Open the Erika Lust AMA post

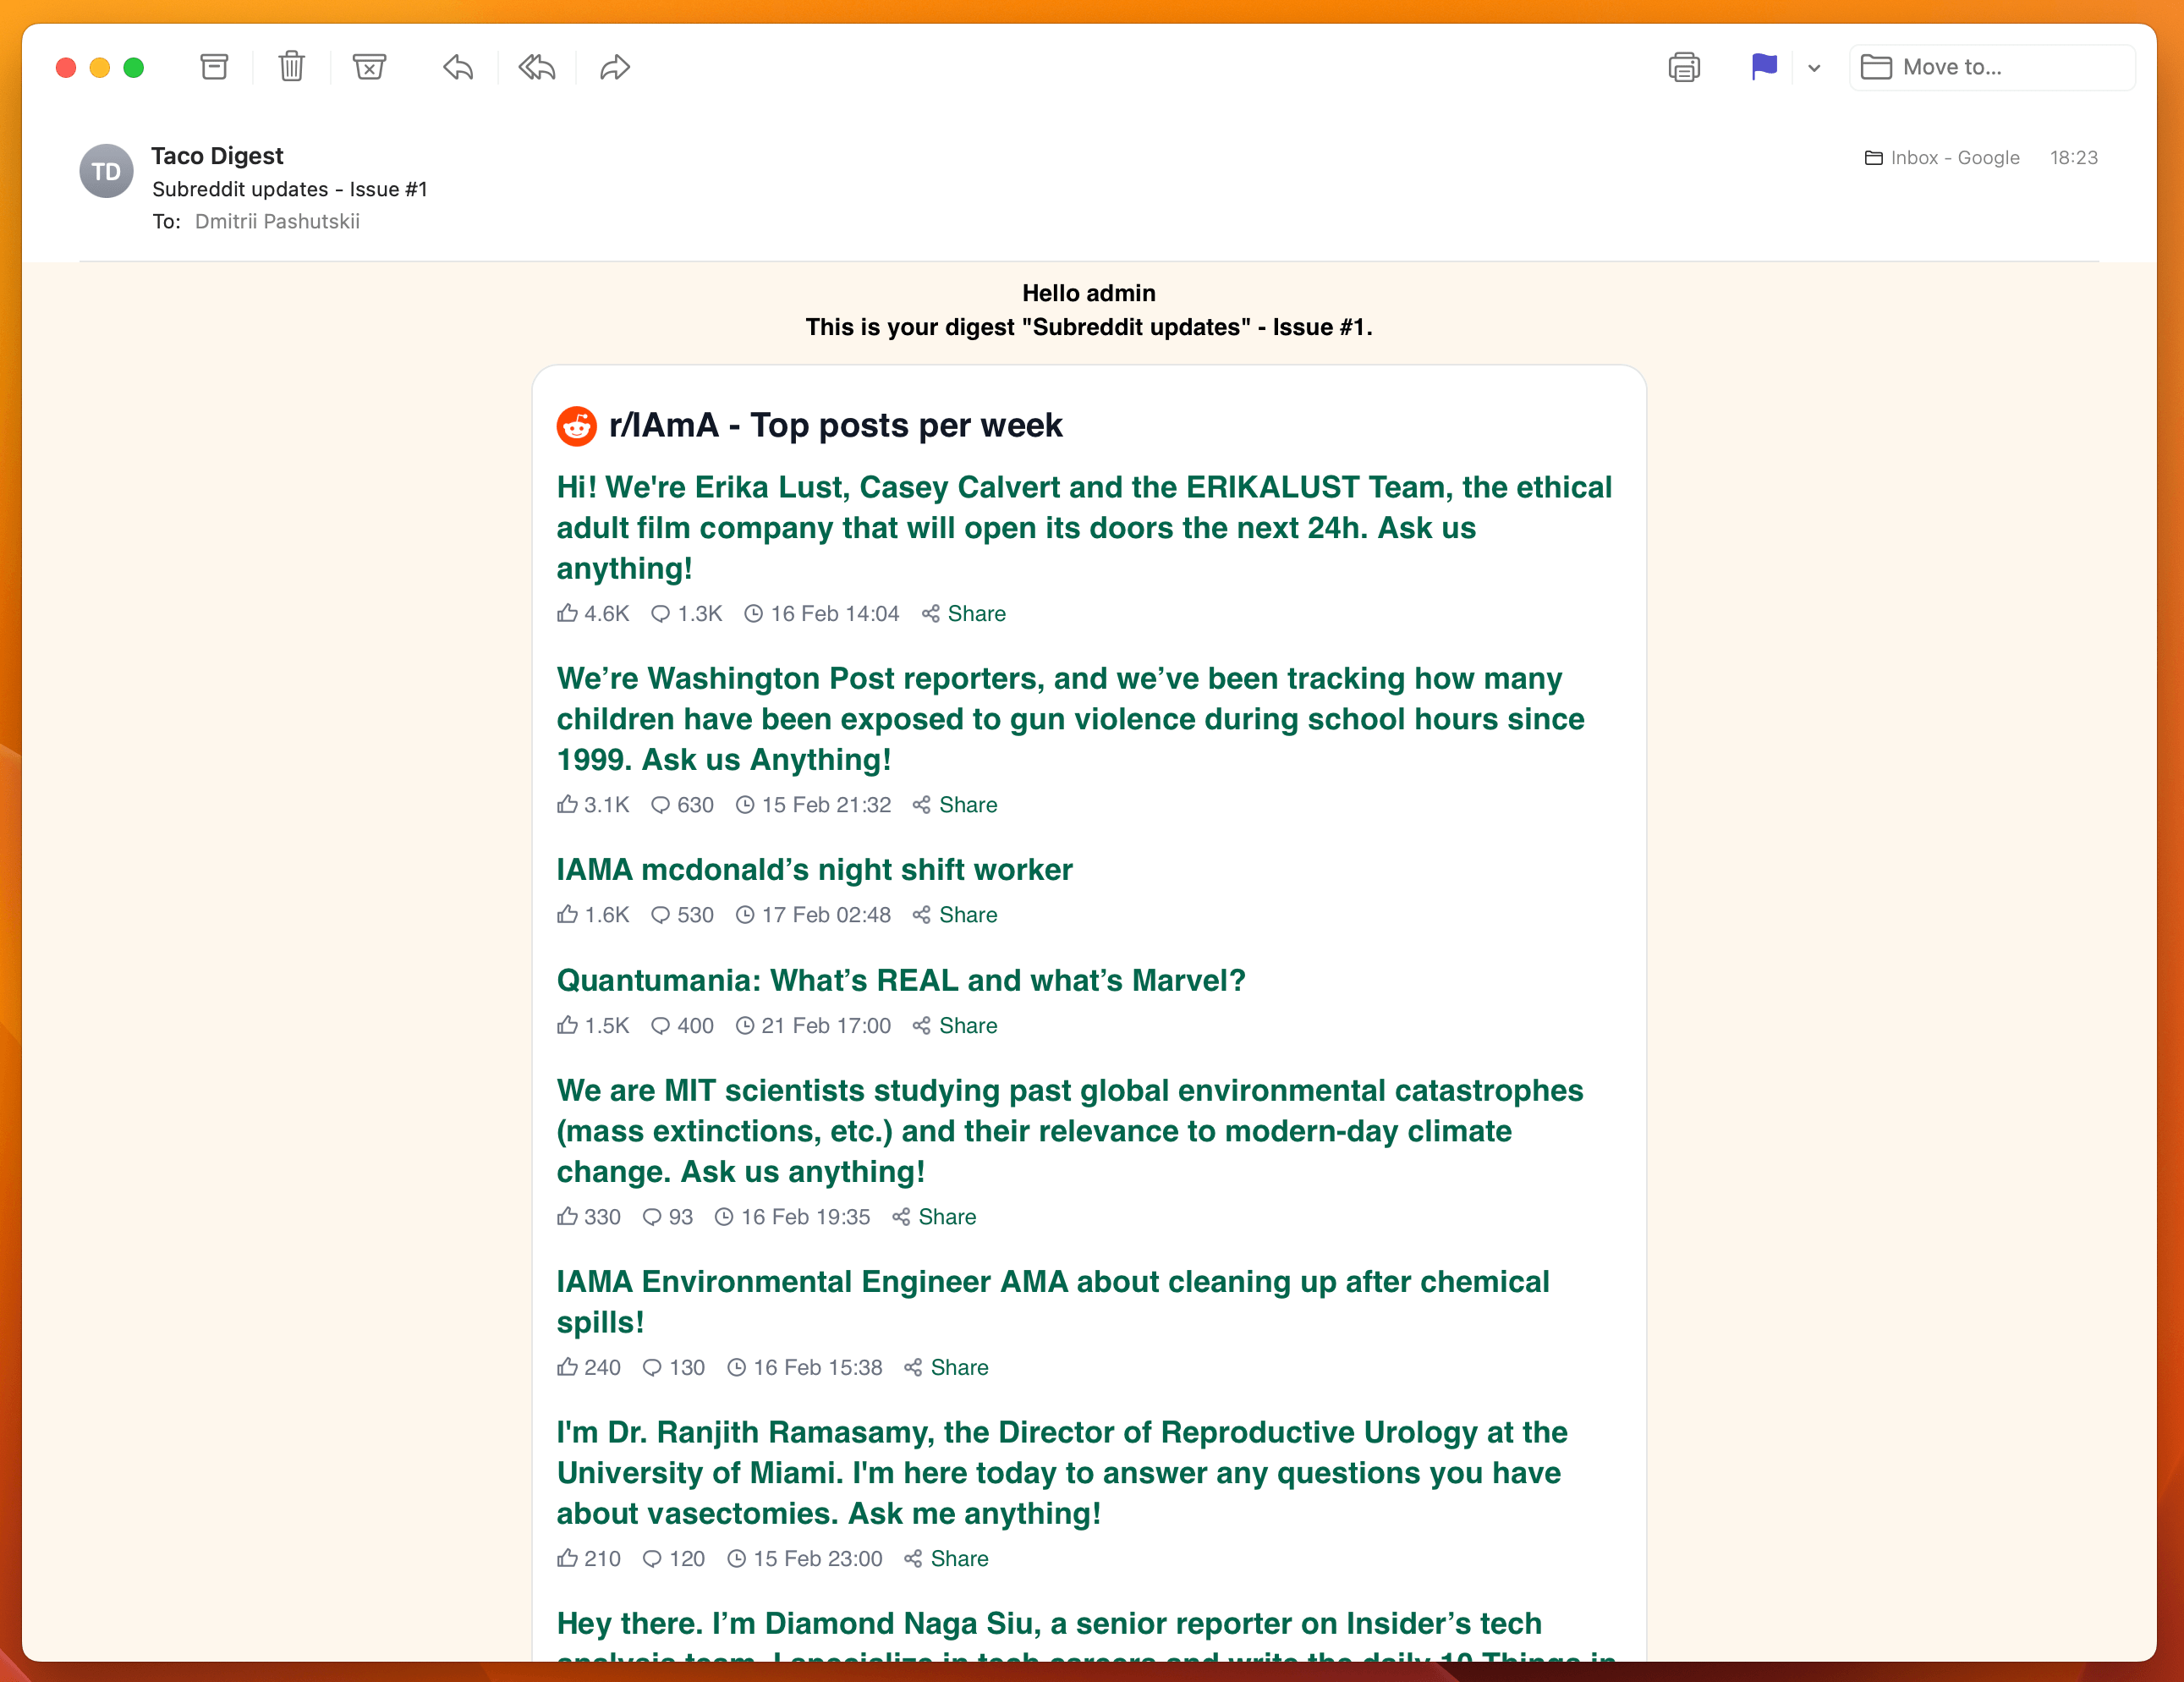coord(1084,528)
